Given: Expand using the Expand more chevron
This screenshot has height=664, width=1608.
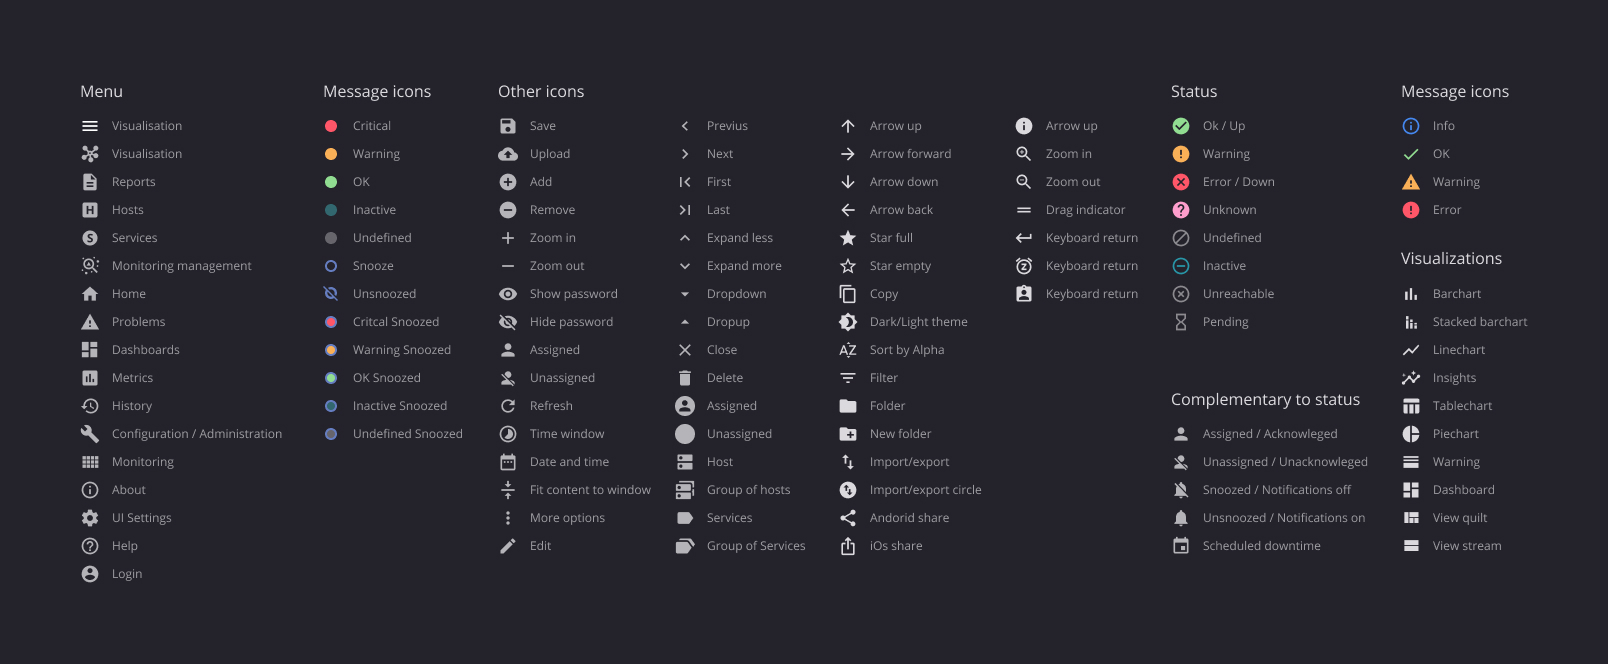Looking at the screenshot, I should pos(685,266).
